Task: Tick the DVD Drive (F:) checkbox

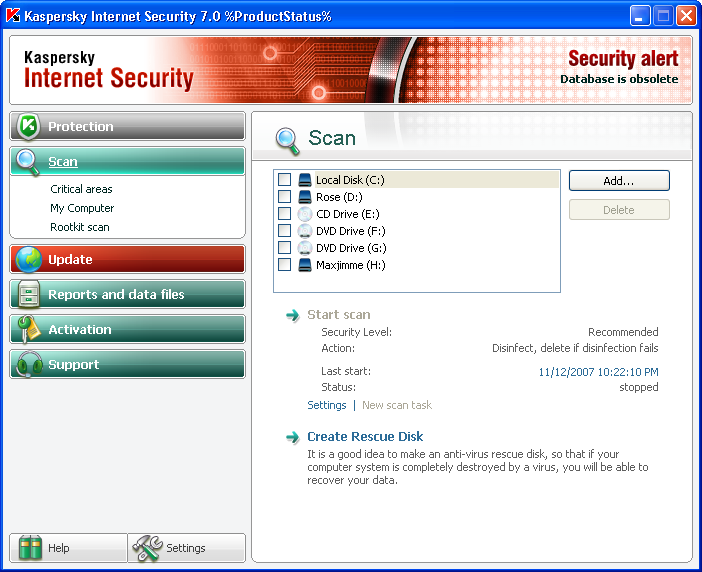Action: [284, 231]
